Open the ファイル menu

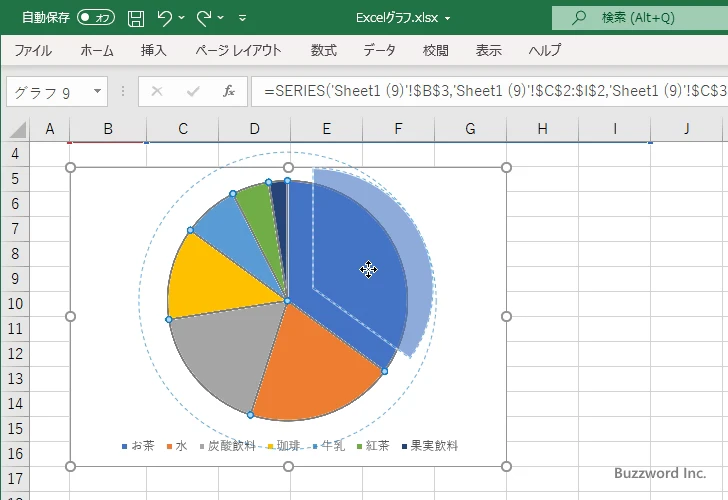coord(33,50)
